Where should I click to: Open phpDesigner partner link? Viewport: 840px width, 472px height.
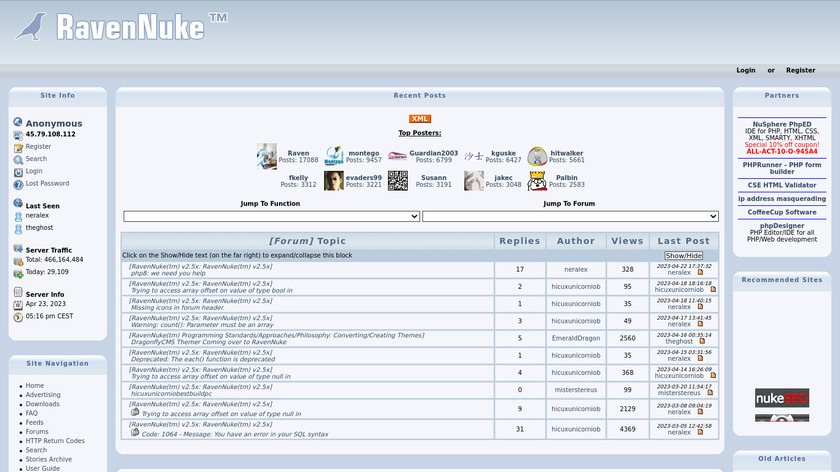tap(782, 226)
